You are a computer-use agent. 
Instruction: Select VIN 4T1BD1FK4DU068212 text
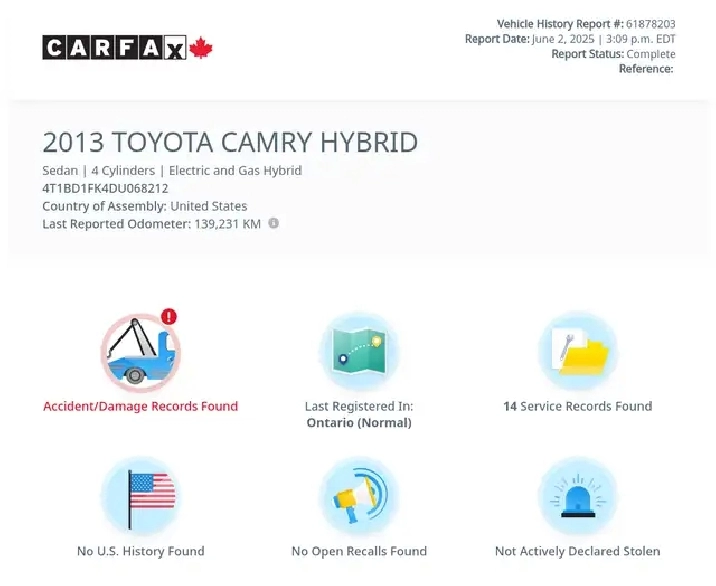(x=105, y=188)
